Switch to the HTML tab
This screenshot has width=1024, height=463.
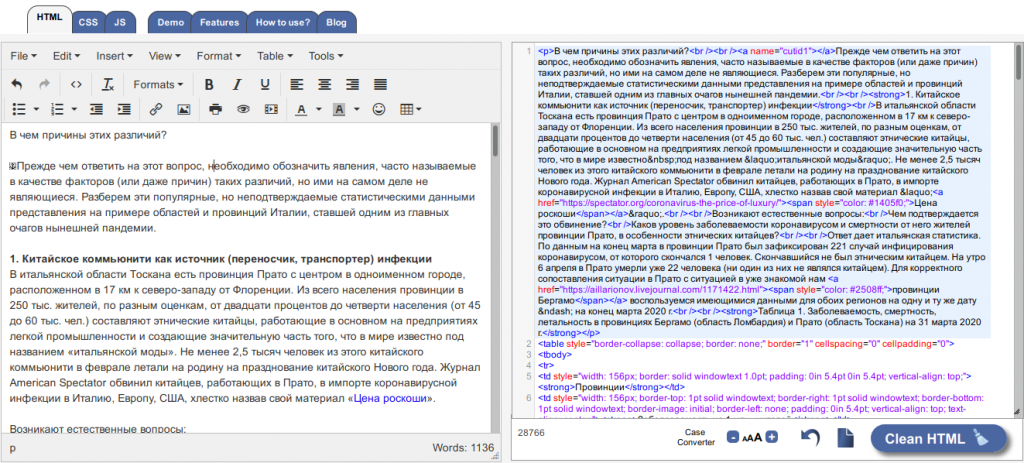pyautogui.click(x=50, y=20)
